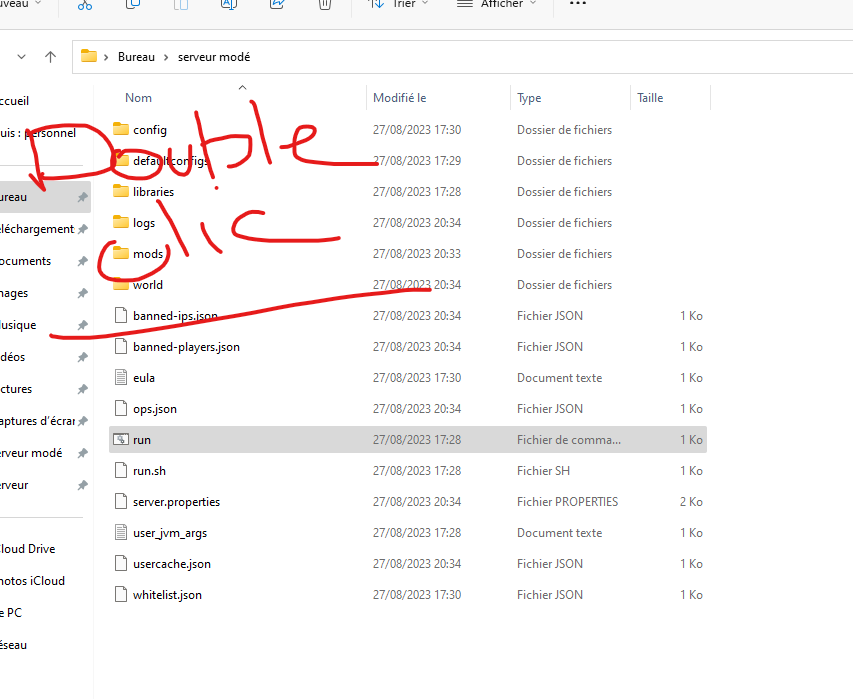Sort by the Taille column header
The width and height of the screenshot is (853, 699).
click(650, 98)
